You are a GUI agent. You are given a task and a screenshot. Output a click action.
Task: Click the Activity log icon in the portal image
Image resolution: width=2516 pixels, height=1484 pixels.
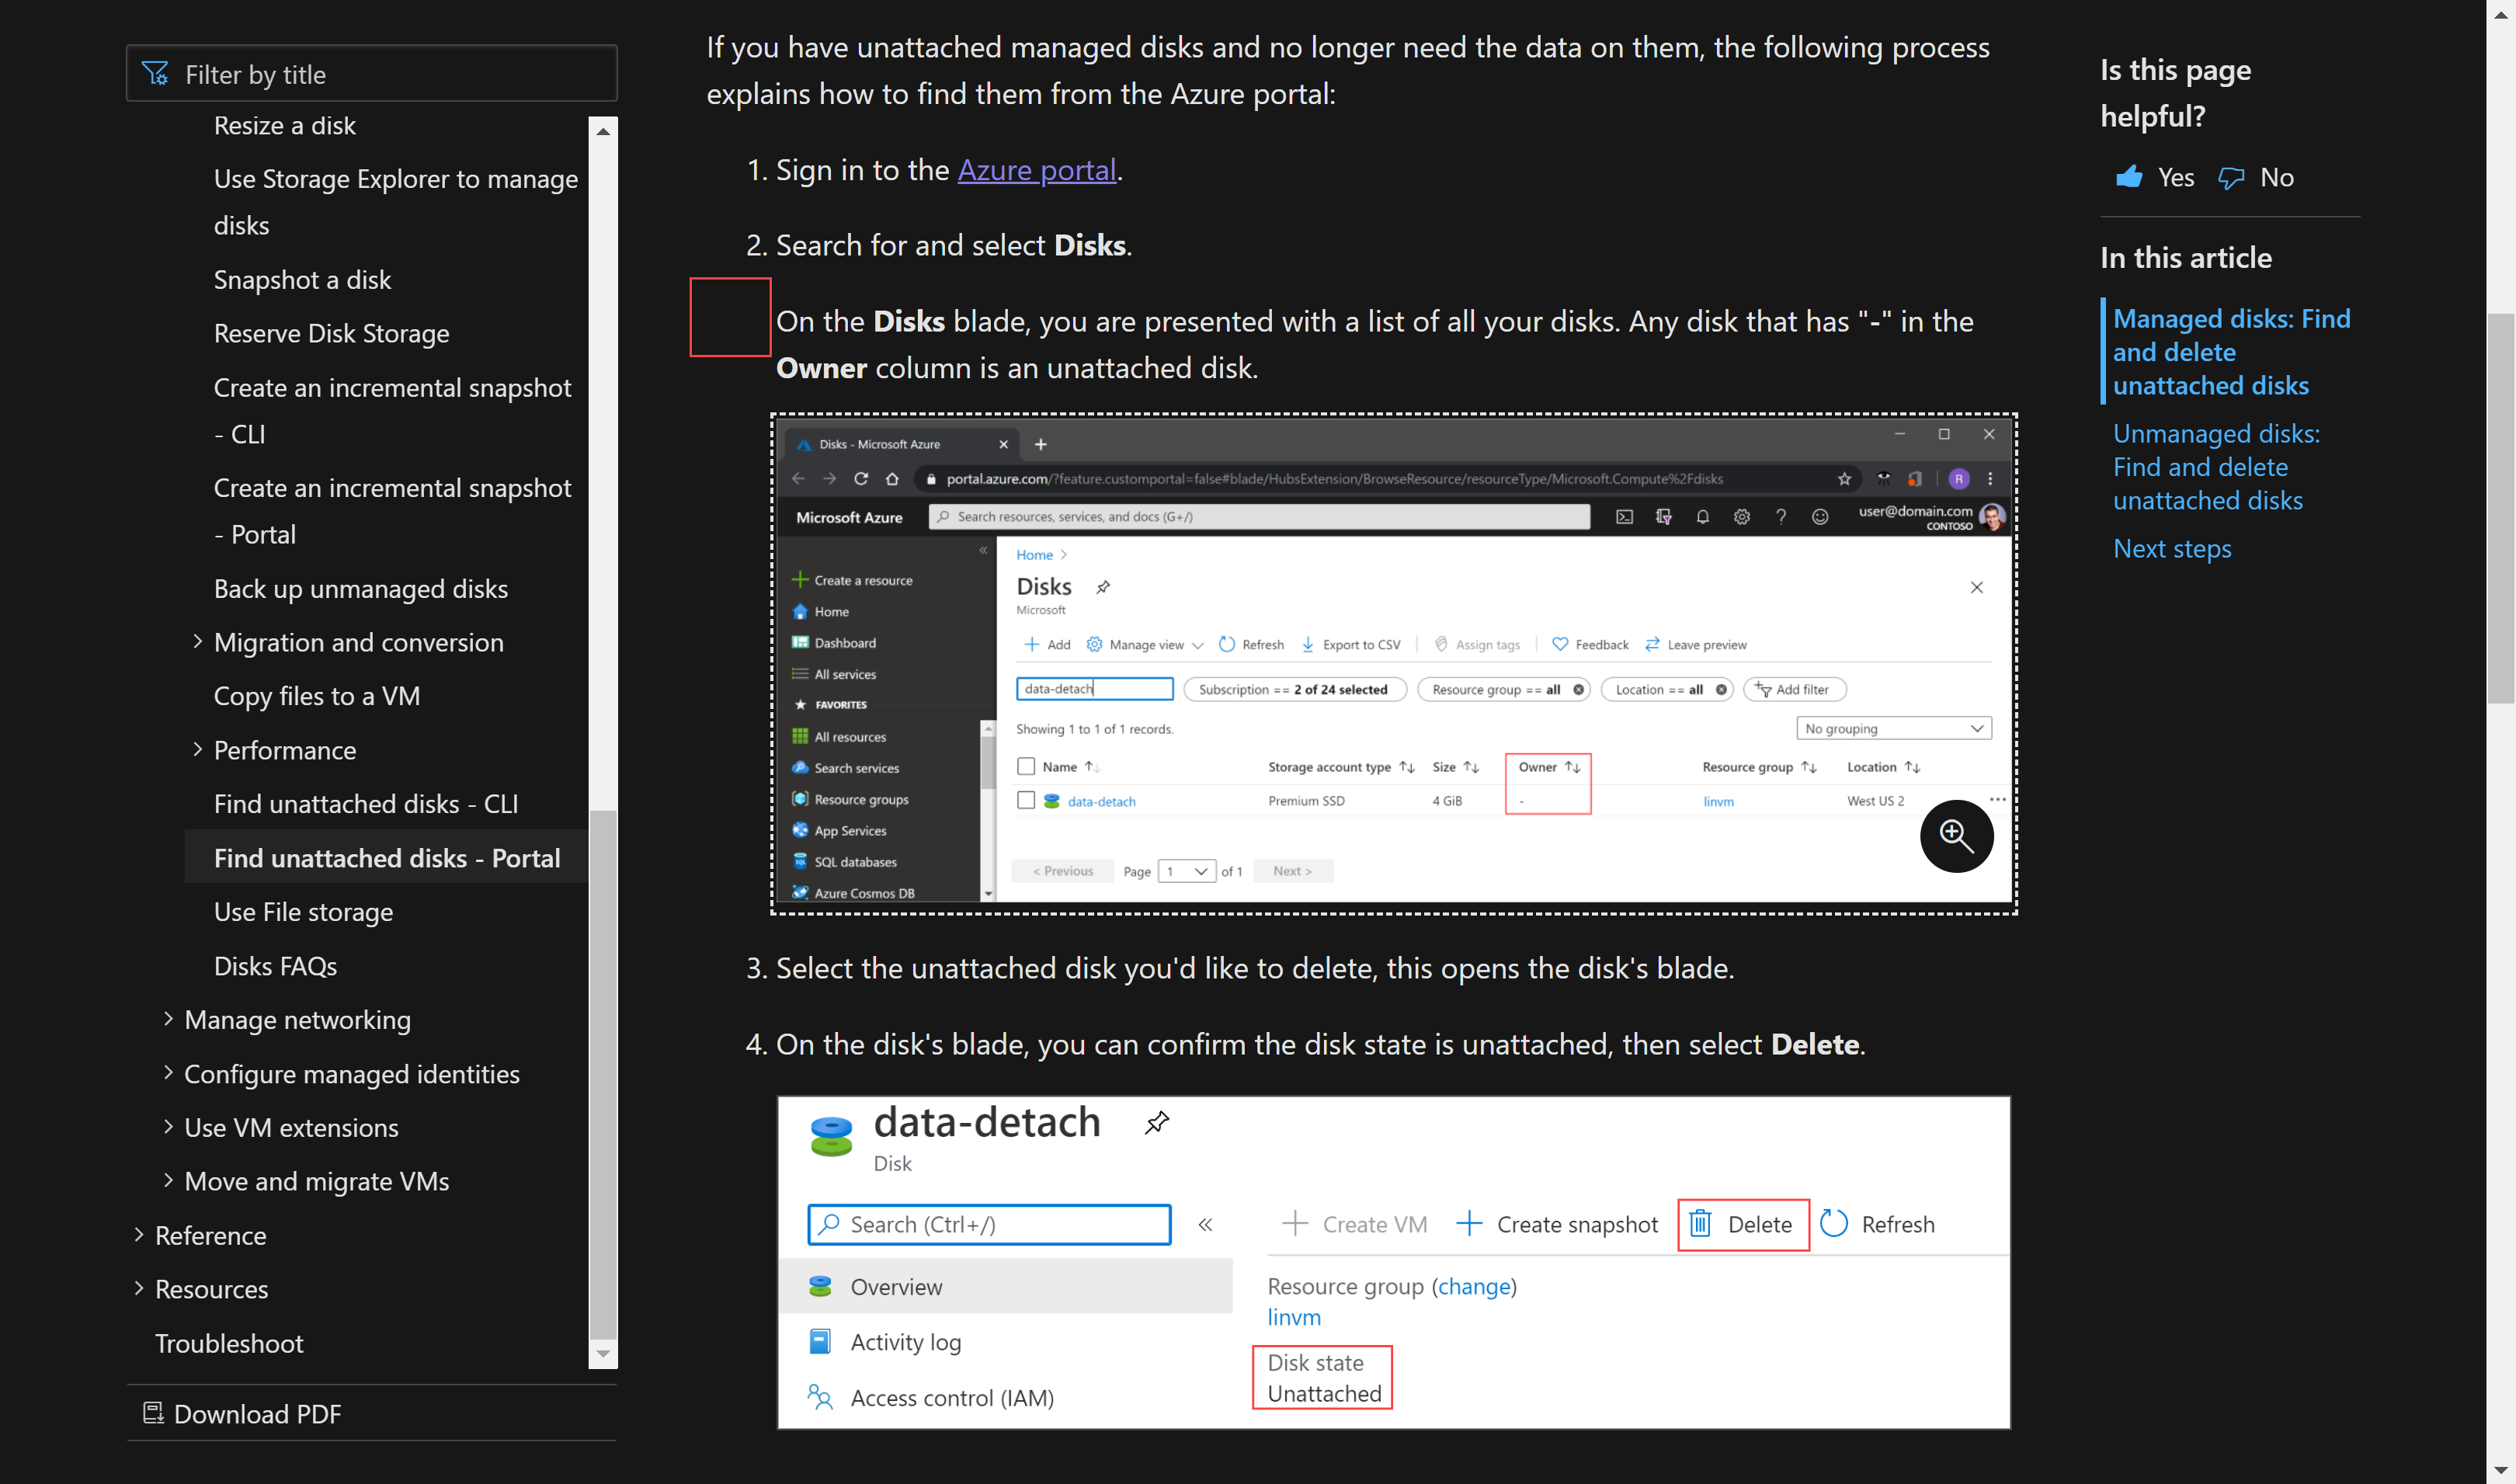(821, 1341)
